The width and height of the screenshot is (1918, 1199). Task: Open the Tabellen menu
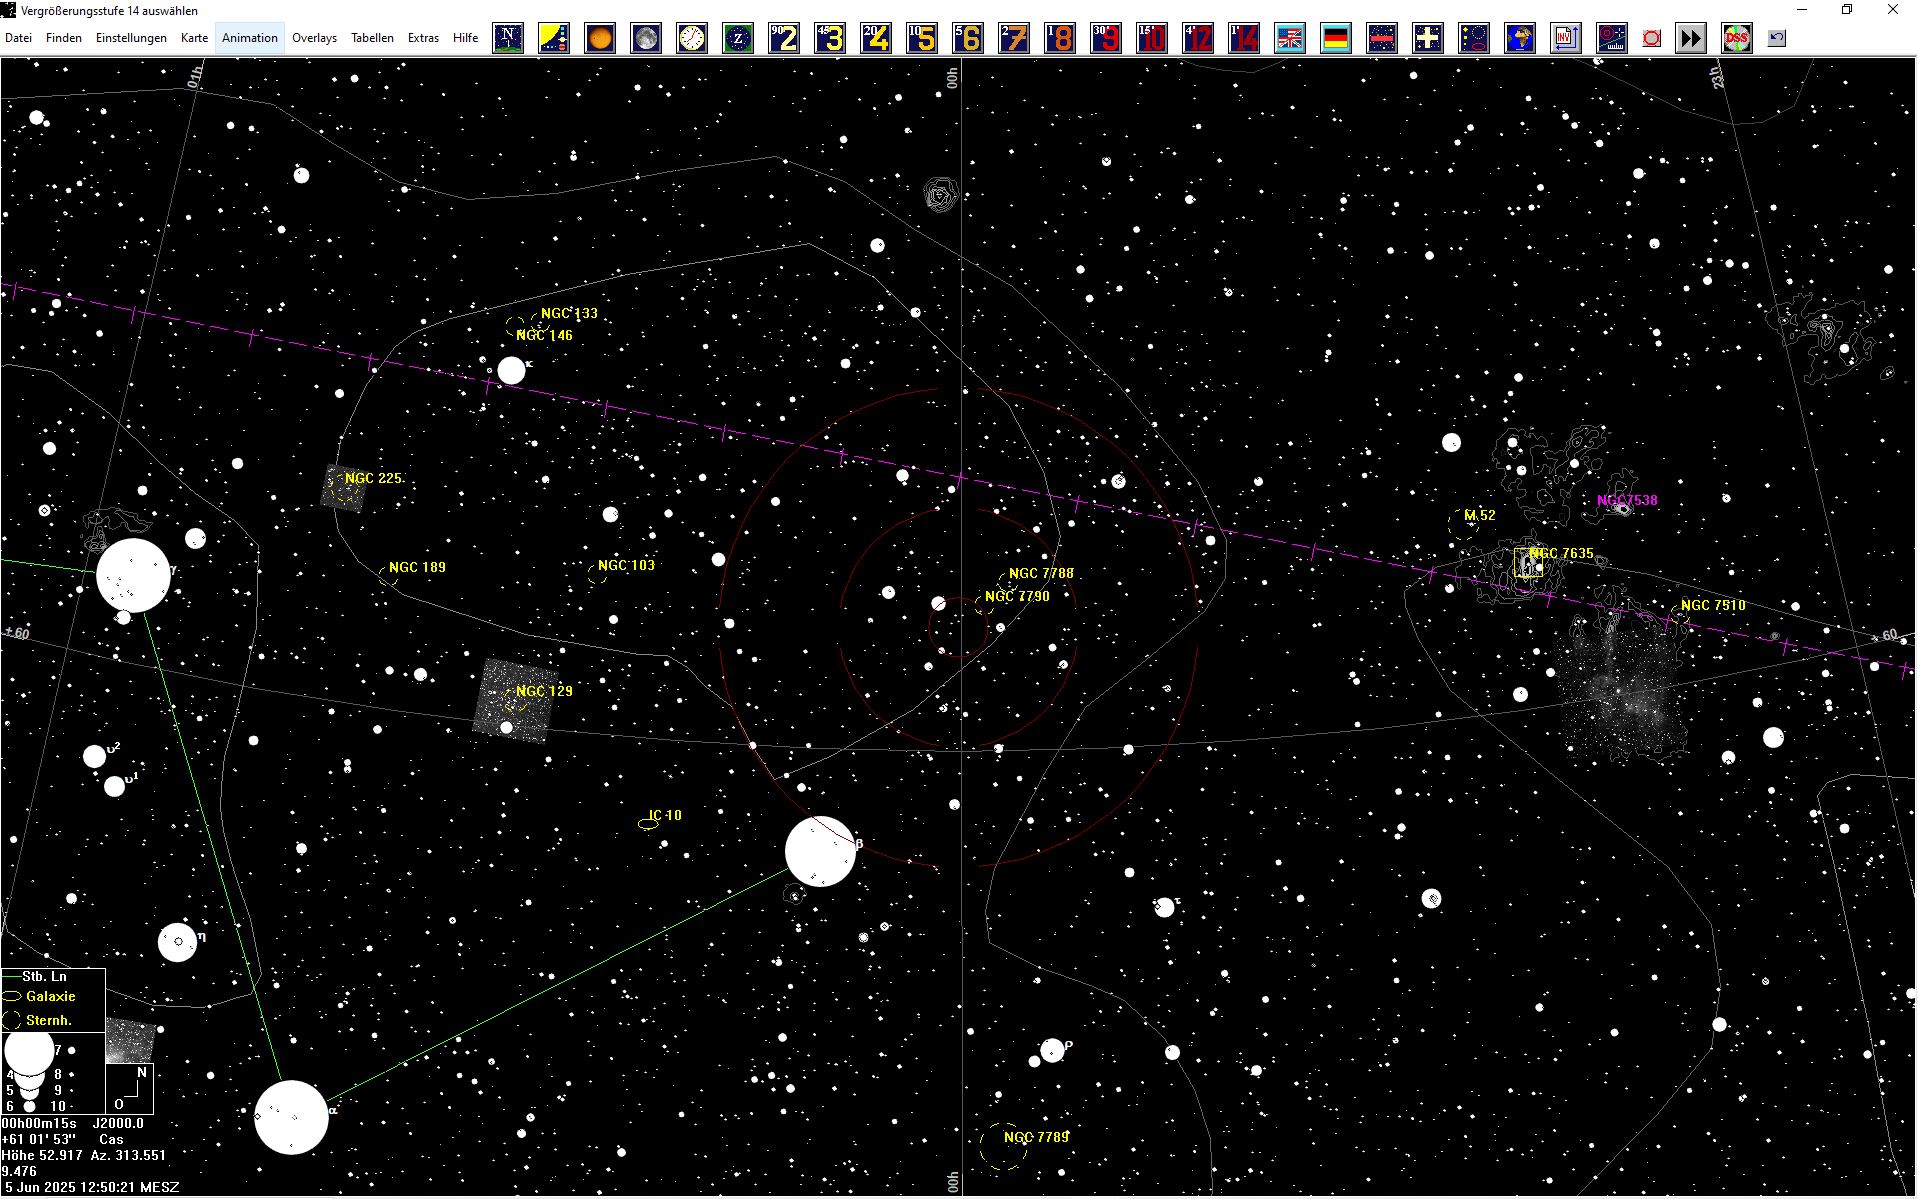point(372,38)
